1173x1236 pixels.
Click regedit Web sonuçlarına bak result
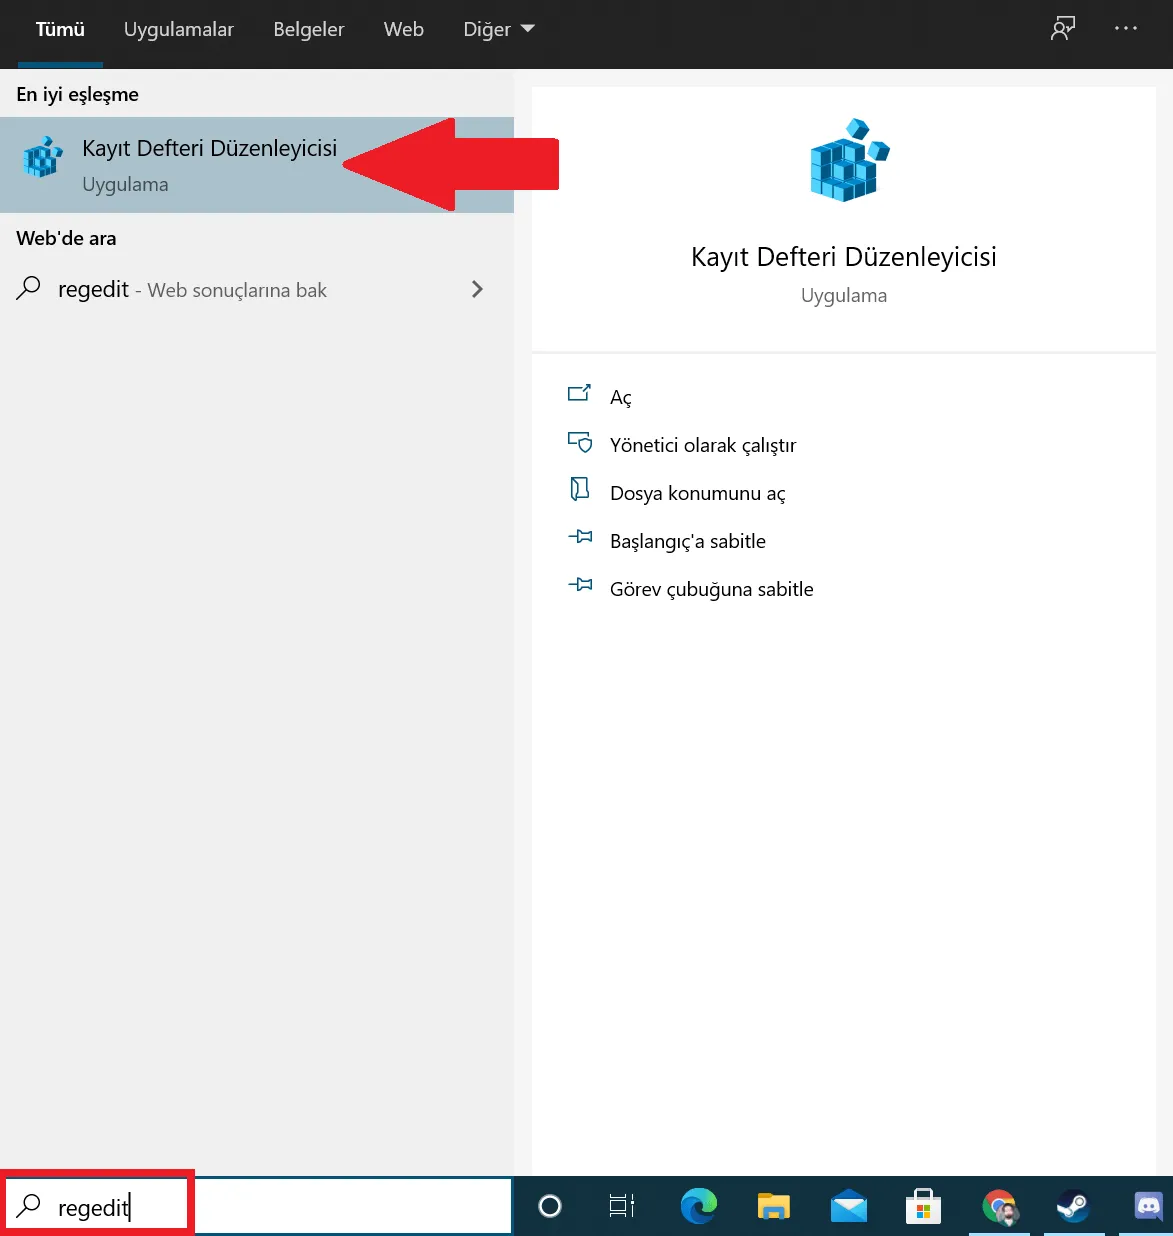[192, 289]
